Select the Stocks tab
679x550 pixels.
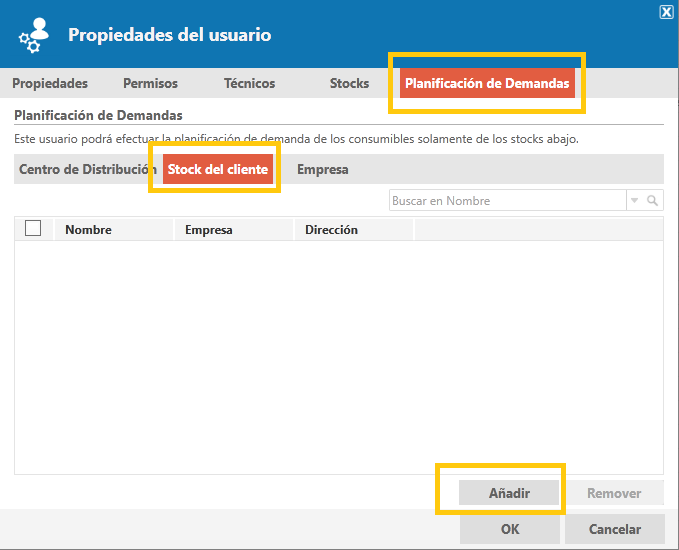(349, 83)
